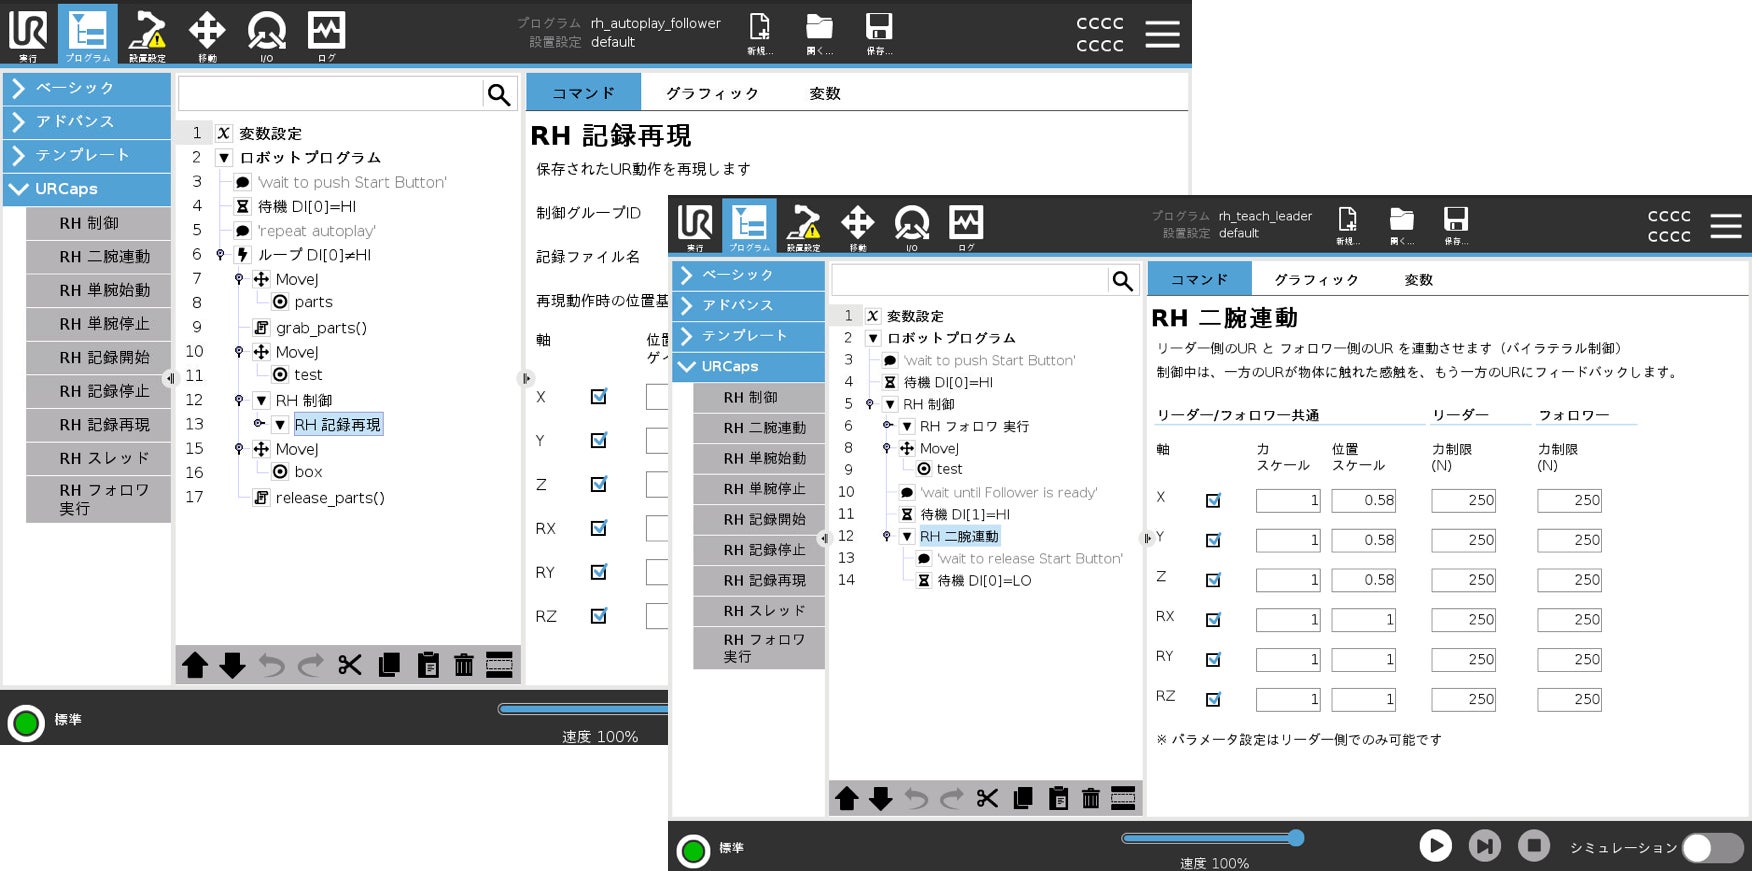Open the 移動 (Move) screen in the rh_teach_leader window
Screen dimensions: 1752x871
(858, 227)
